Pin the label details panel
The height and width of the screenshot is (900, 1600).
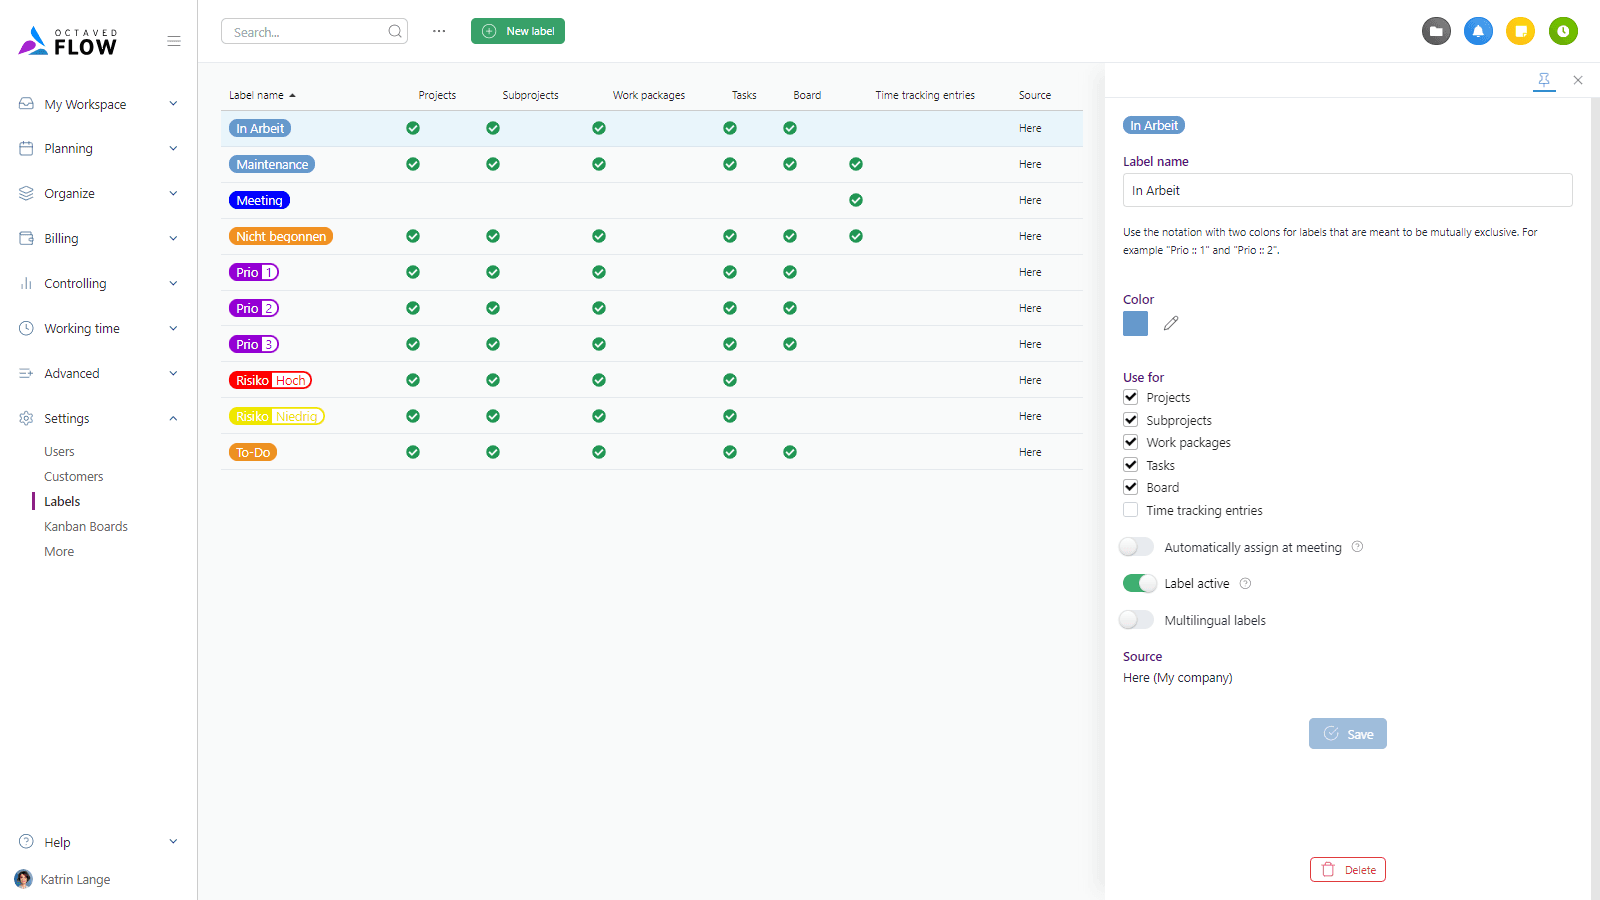[x=1544, y=80]
